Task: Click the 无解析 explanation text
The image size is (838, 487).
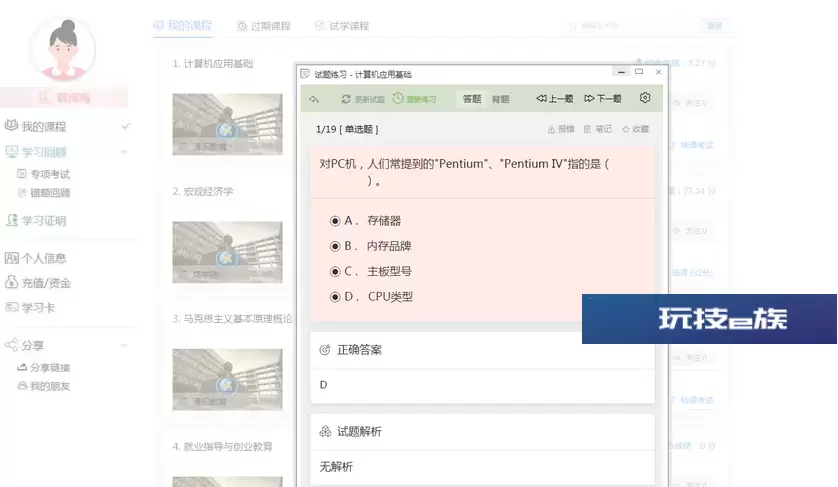Action: 336,467
